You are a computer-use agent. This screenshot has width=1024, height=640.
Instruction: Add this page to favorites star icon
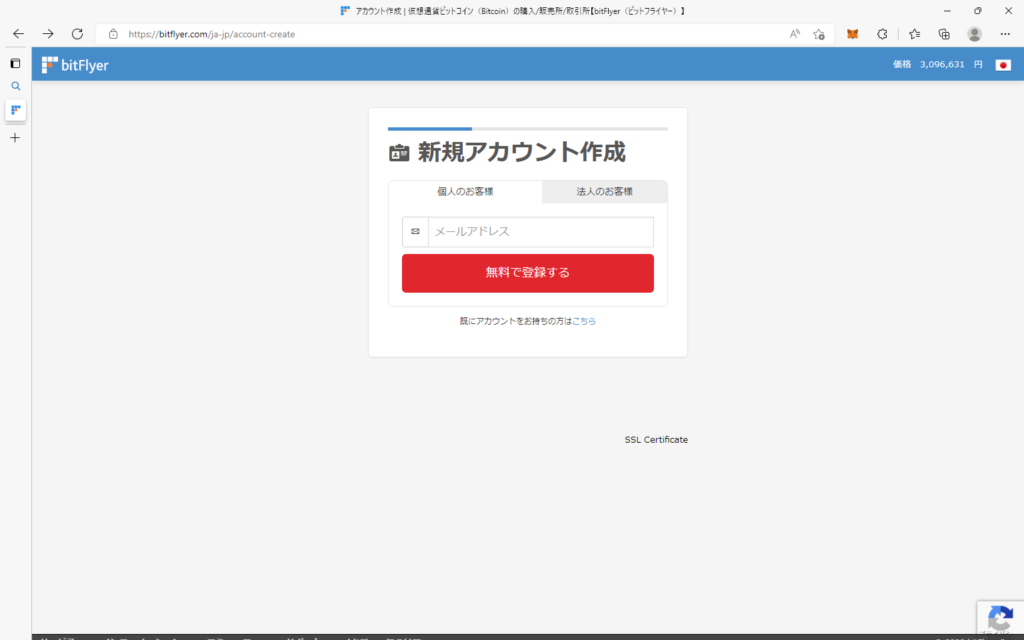point(819,34)
